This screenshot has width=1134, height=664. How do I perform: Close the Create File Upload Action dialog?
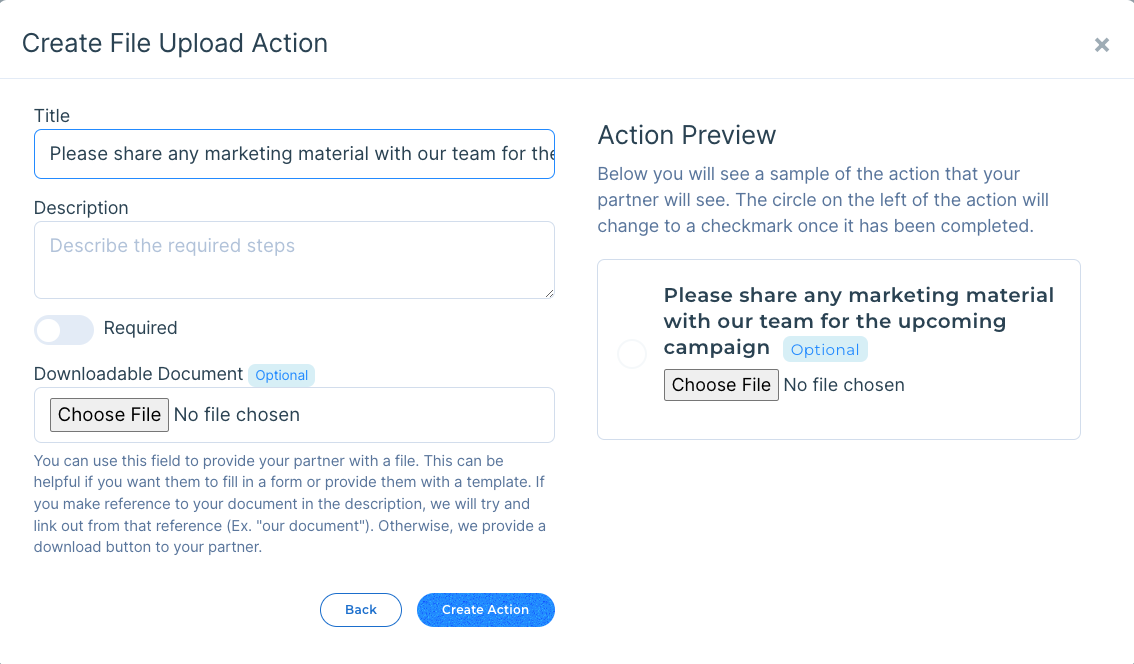pos(1101,45)
